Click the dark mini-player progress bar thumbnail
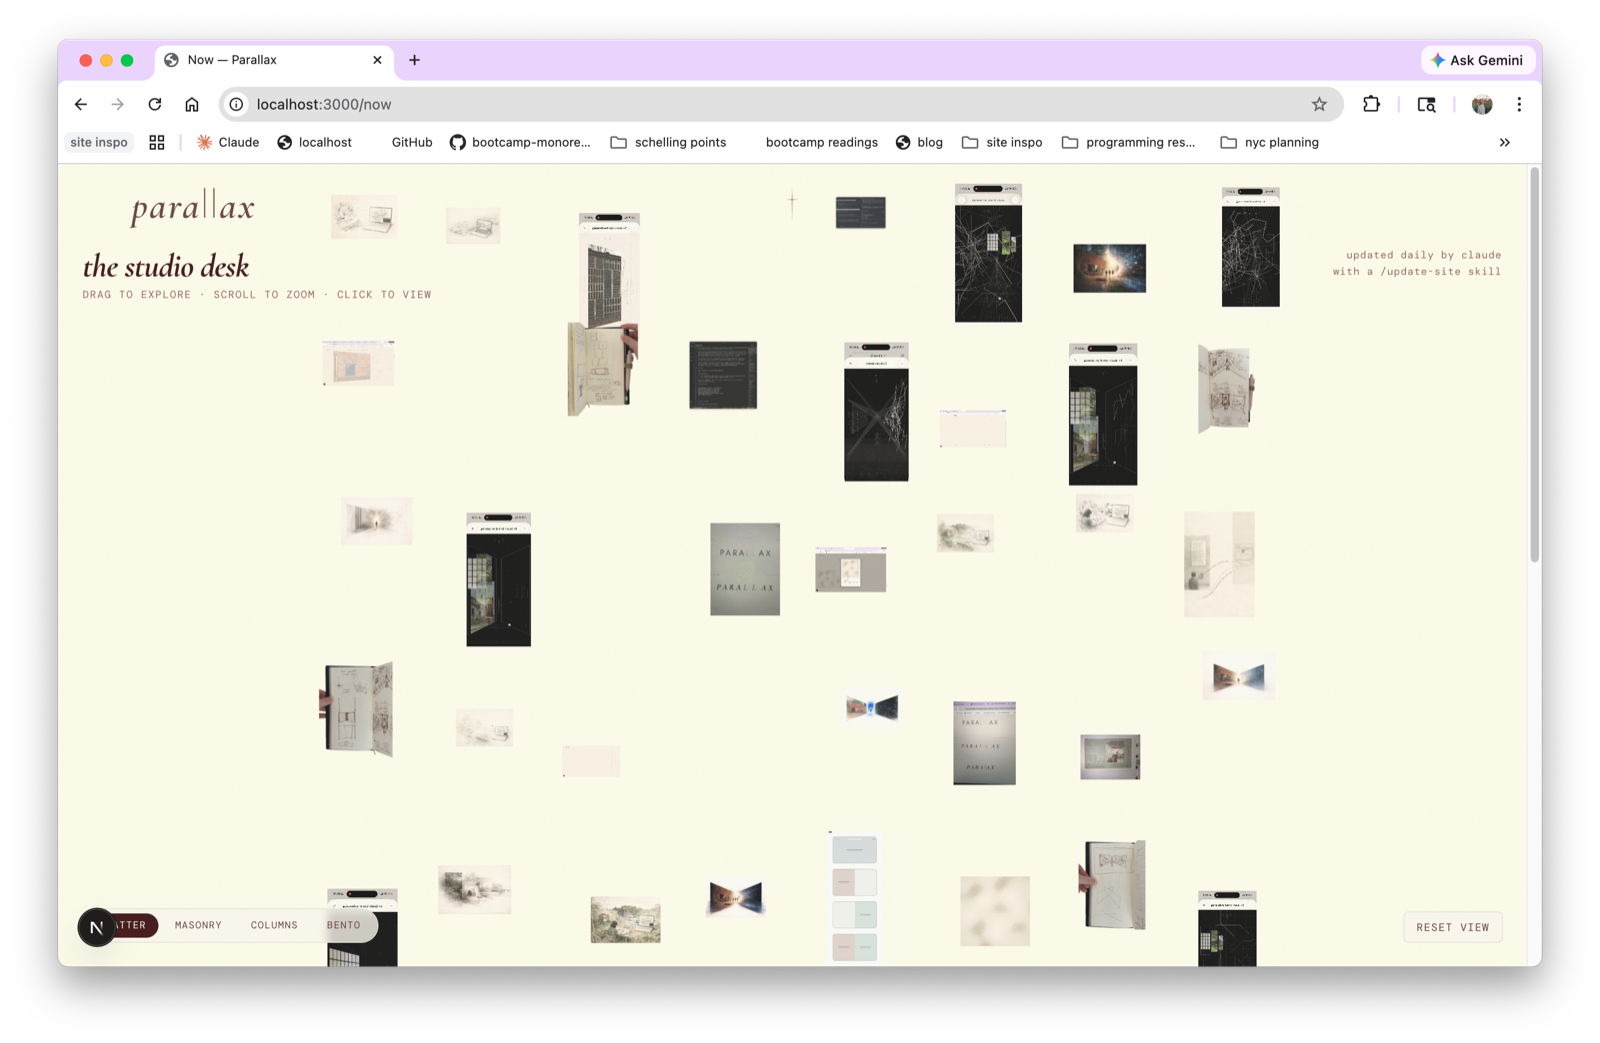 tap(860, 210)
